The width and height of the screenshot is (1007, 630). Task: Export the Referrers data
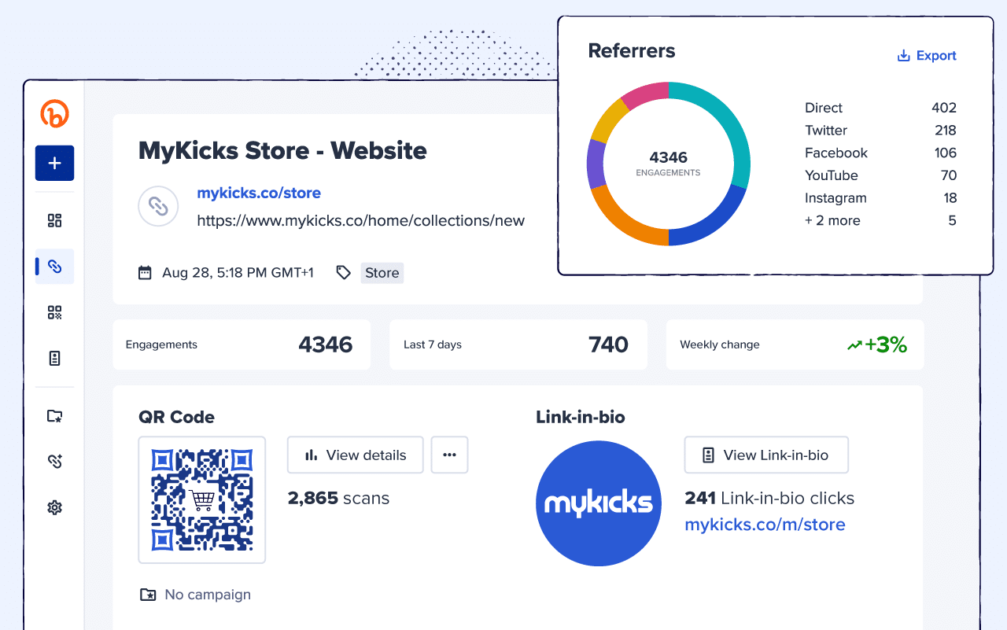click(x=927, y=56)
